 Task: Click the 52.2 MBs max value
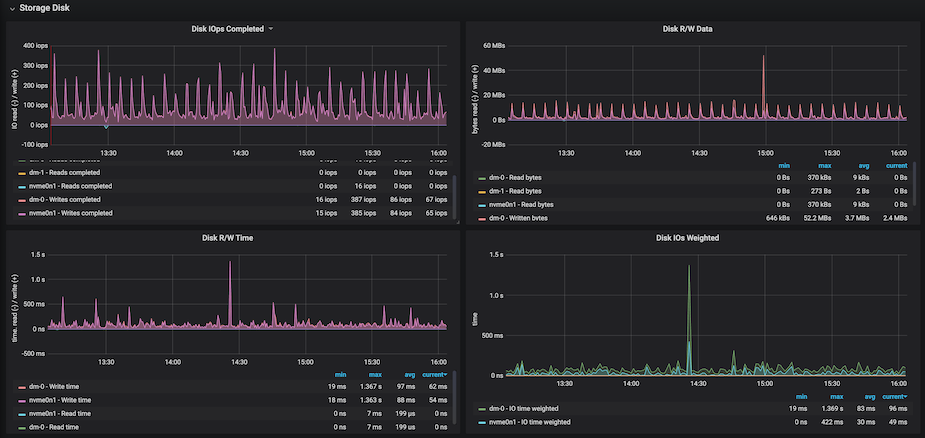click(x=819, y=218)
